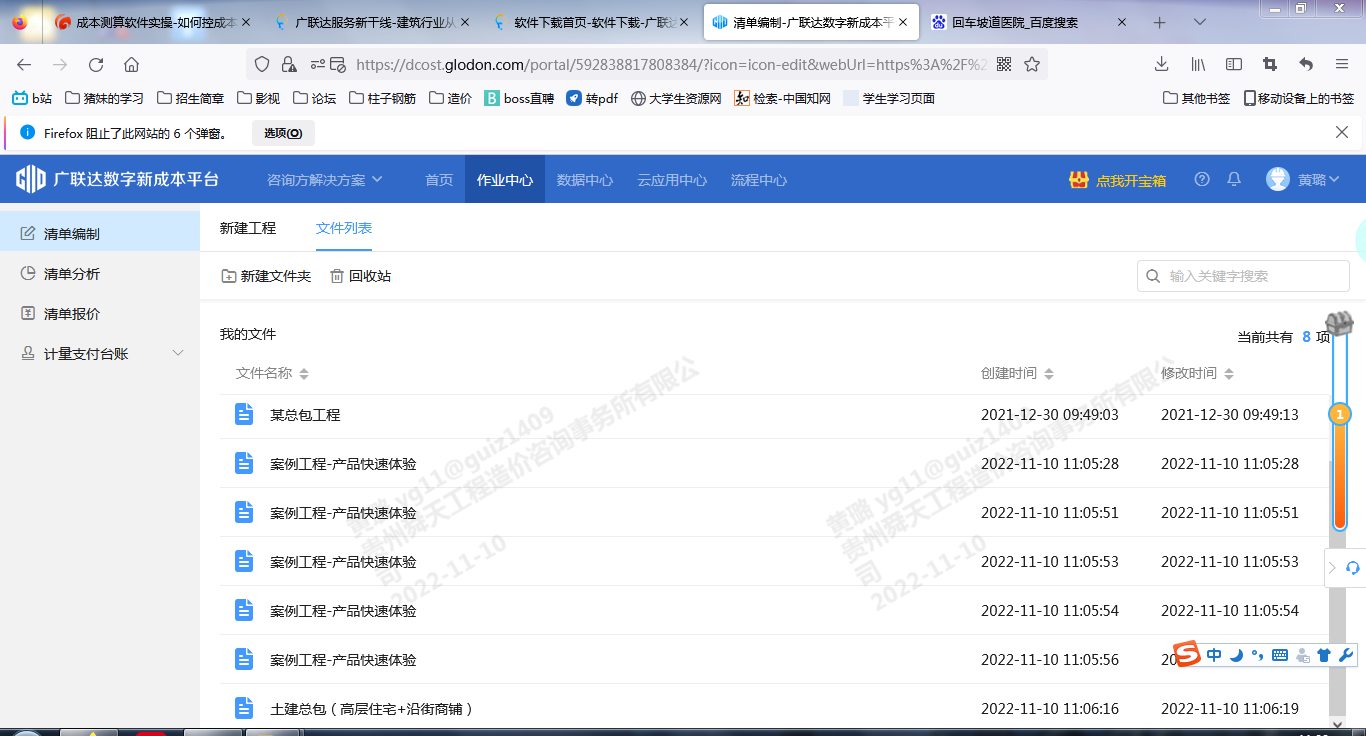Expand the 咨询方解决方案 dropdown
Screen dimensions: 1366x736
[x=324, y=180]
